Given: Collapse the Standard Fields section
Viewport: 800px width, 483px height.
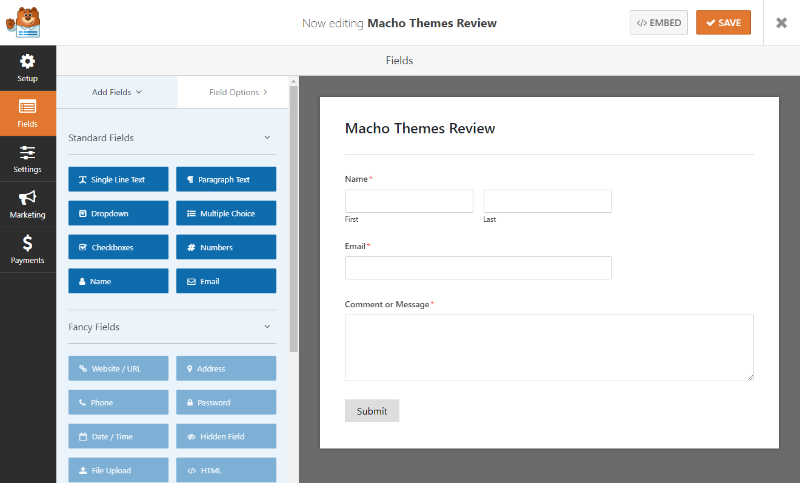Looking at the screenshot, I should 267,138.
